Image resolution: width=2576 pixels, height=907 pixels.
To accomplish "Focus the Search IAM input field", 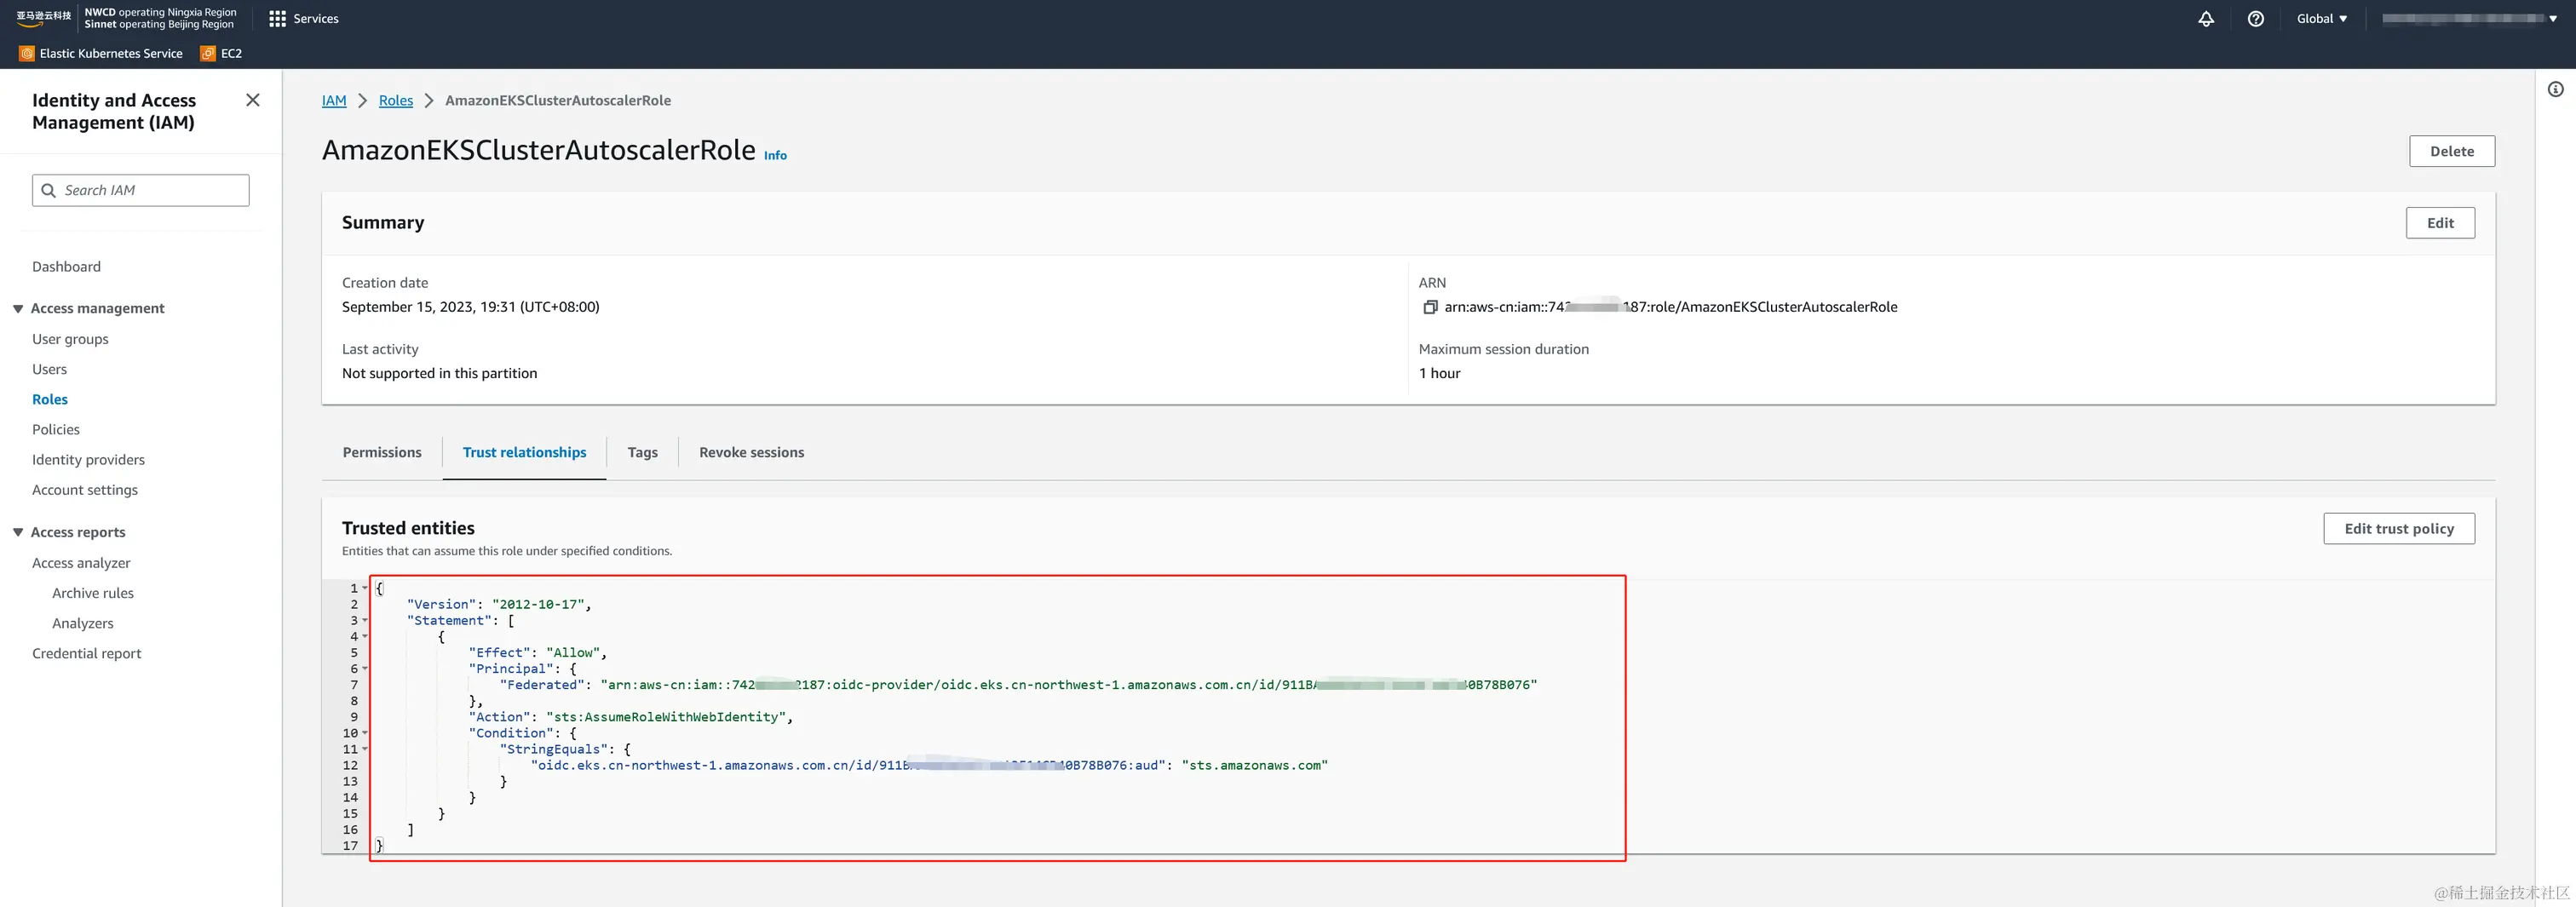I will (141, 190).
